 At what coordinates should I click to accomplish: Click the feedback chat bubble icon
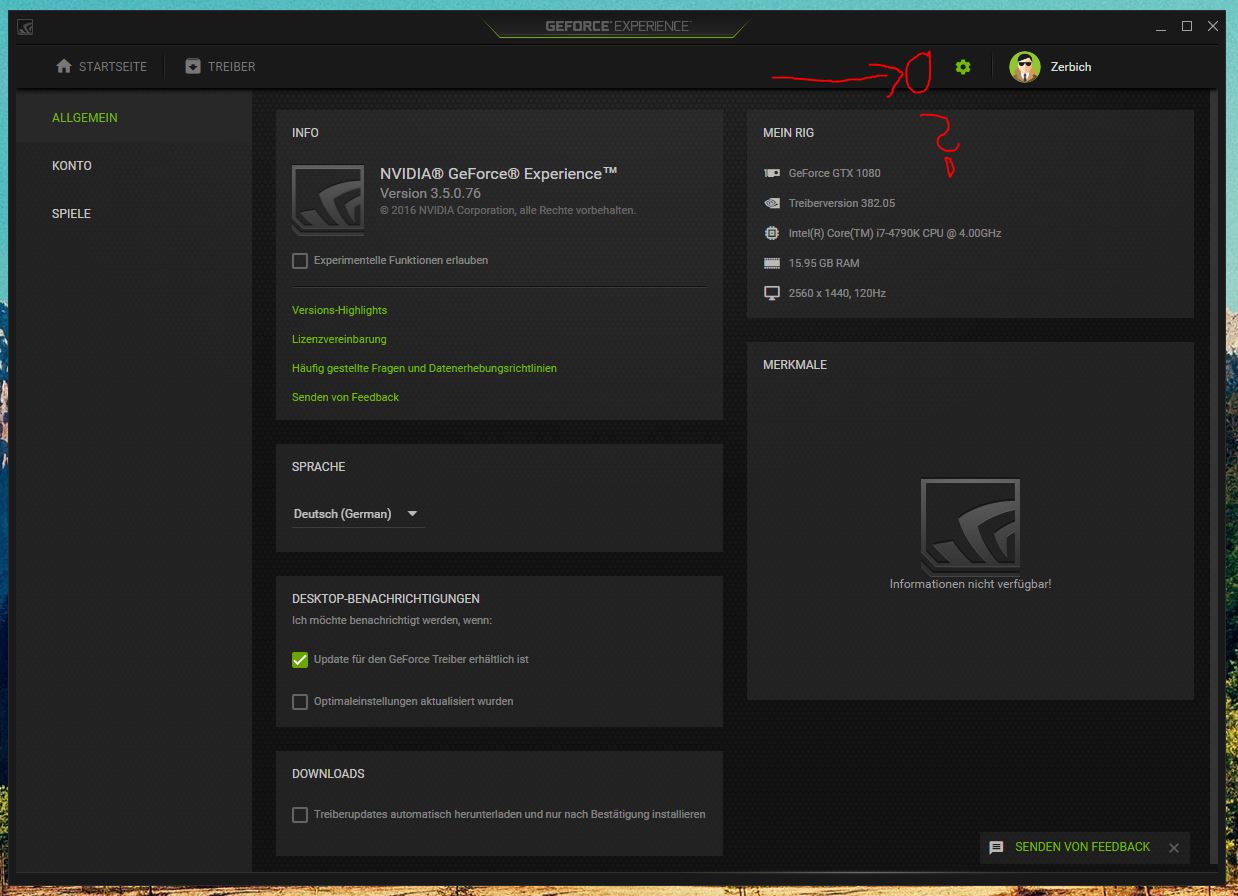(x=996, y=847)
